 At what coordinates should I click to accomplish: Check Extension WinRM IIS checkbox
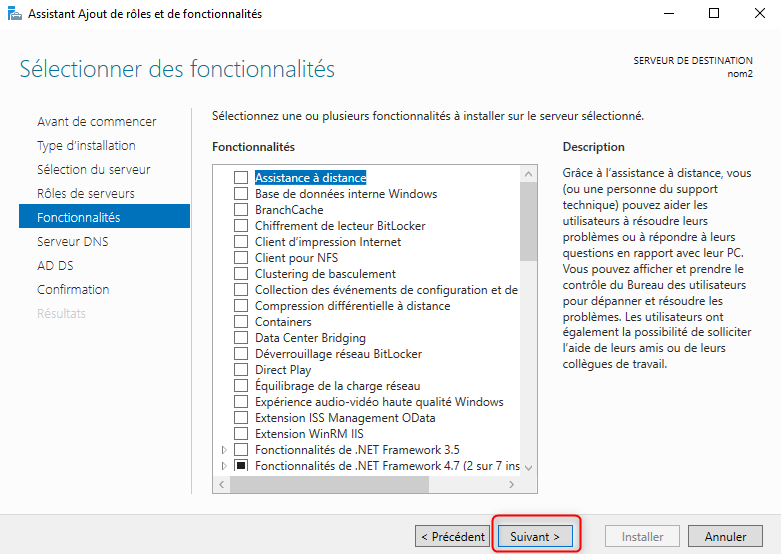[x=241, y=433]
